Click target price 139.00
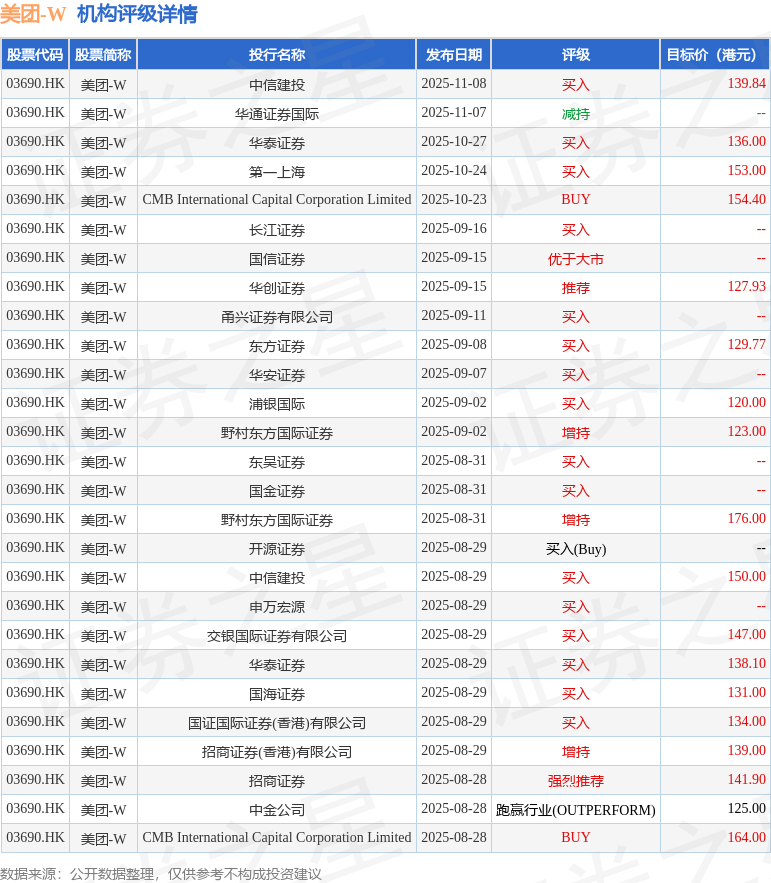The image size is (771, 883). click(x=746, y=751)
